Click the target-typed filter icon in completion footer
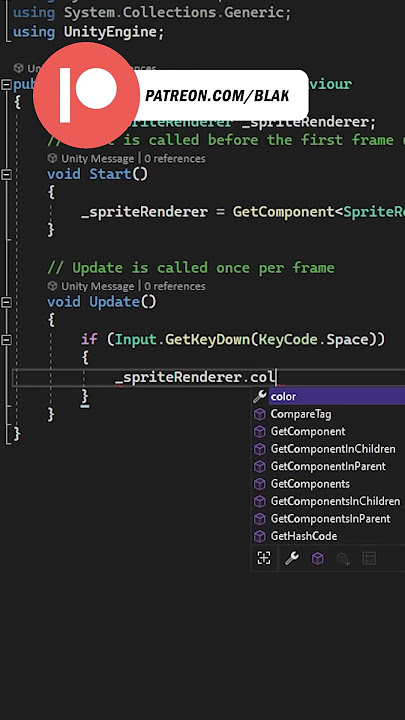The height and width of the screenshot is (720, 405). coord(264,558)
